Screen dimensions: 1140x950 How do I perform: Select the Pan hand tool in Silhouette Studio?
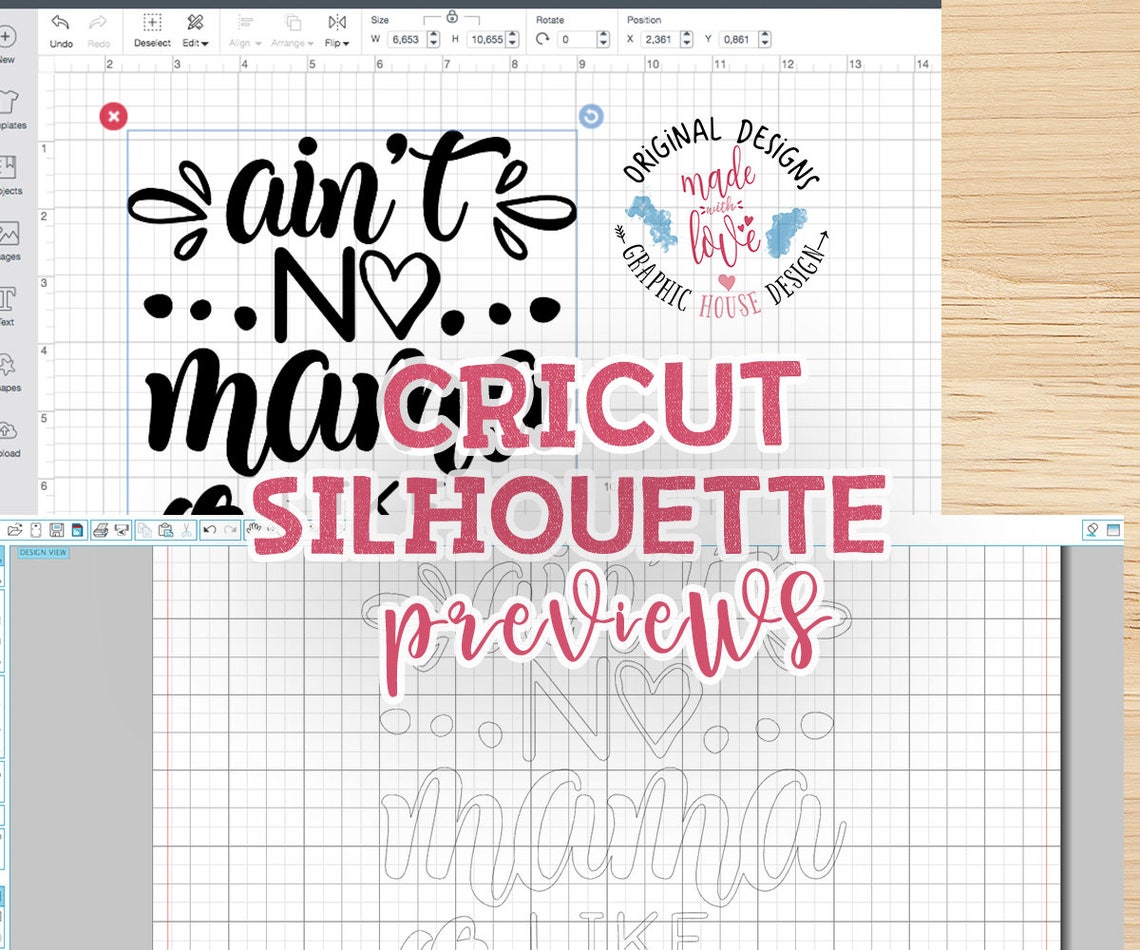252,529
